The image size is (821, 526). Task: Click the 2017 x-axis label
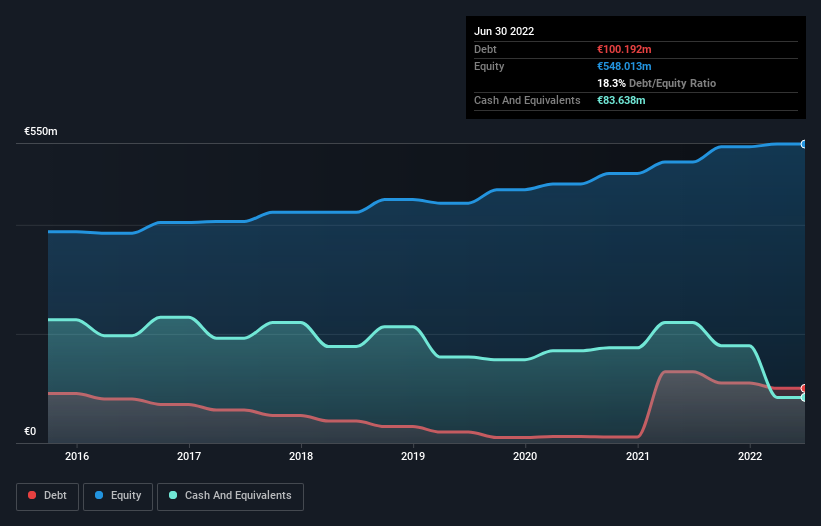click(x=189, y=456)
